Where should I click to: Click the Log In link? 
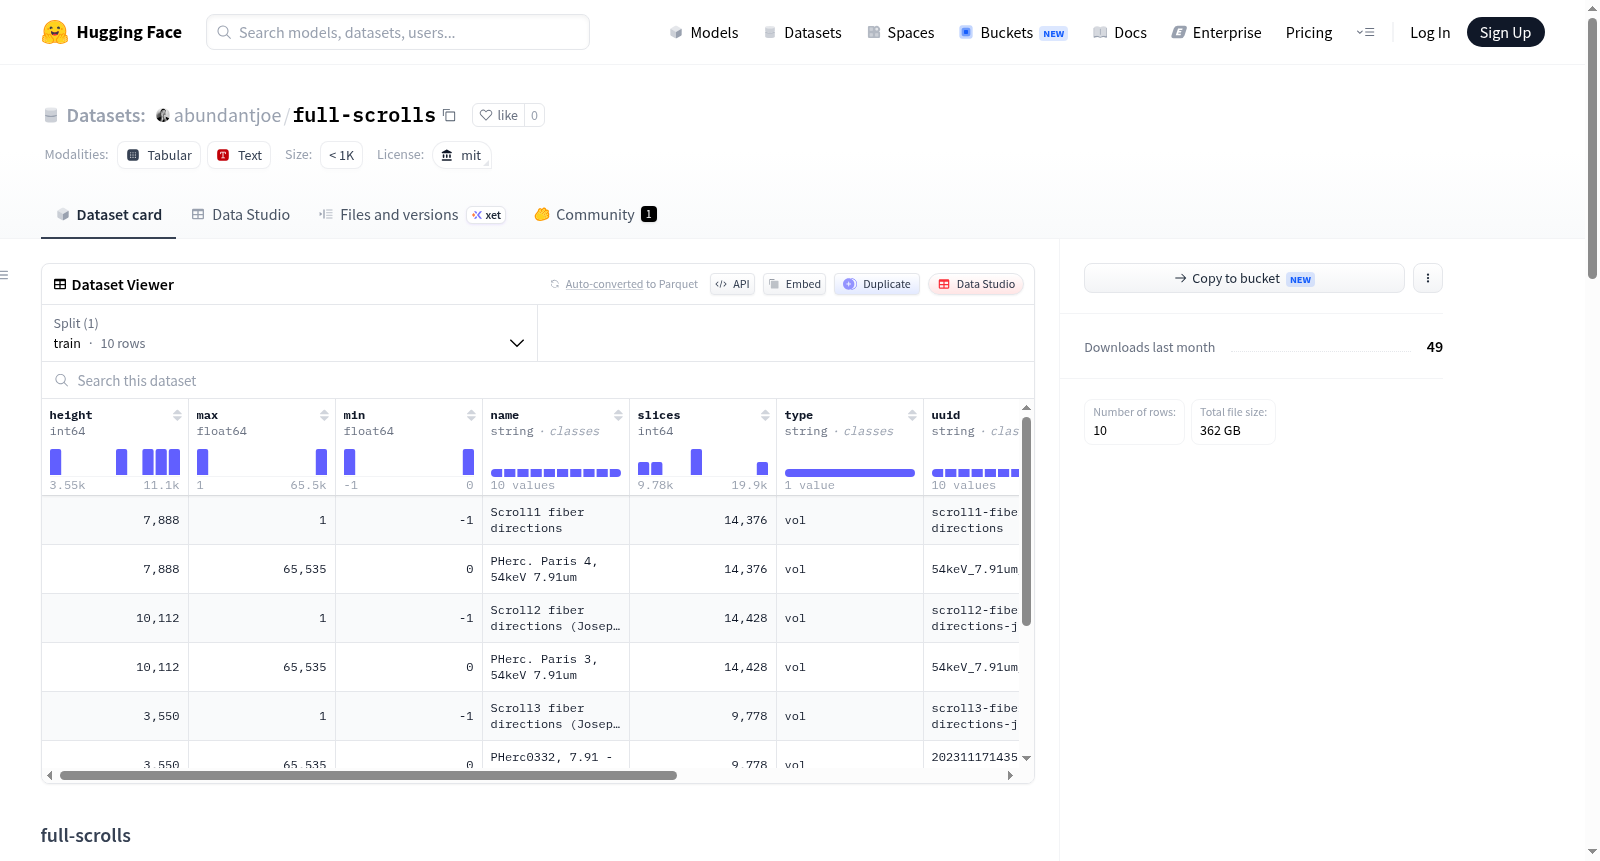point(1430,32)
